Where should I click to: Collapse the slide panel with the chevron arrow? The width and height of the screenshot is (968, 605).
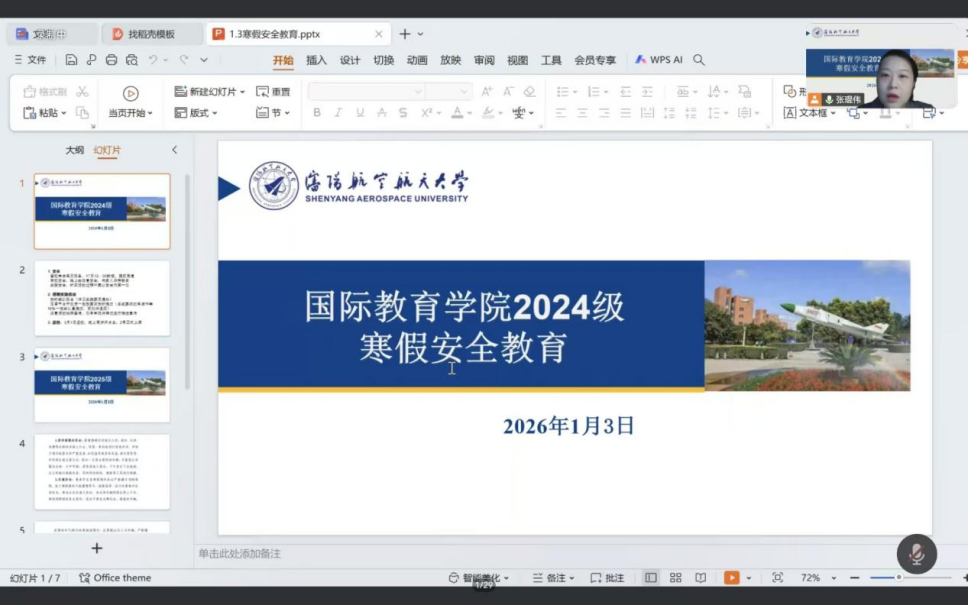pyautogui.click(x=174, y=150)
